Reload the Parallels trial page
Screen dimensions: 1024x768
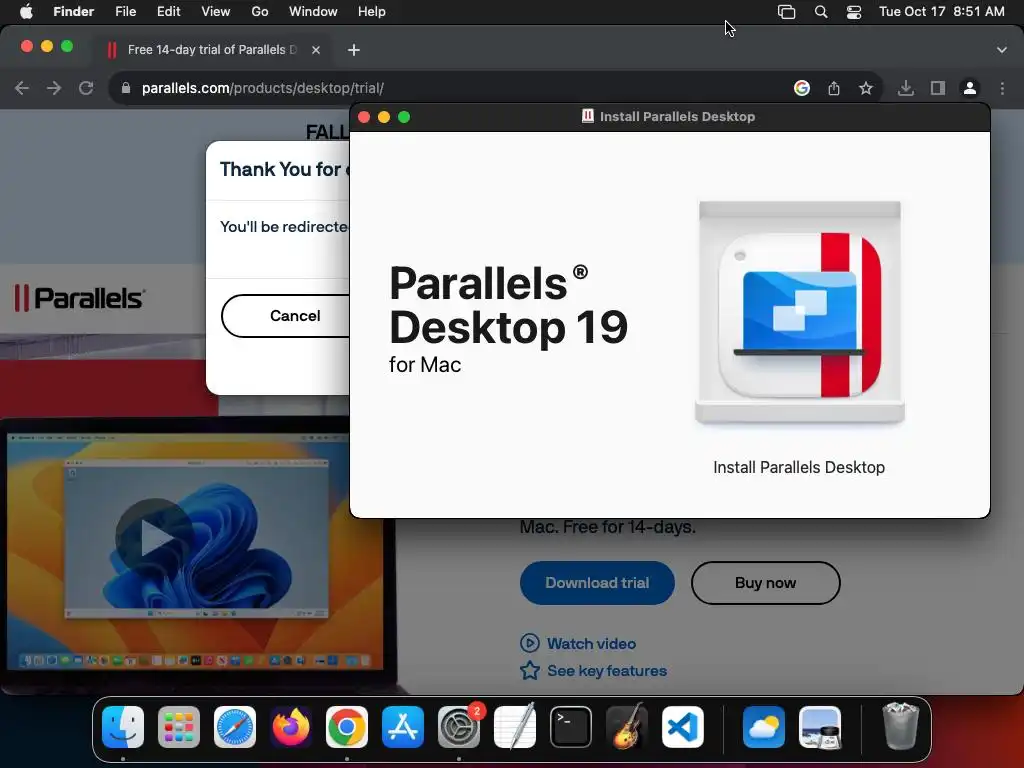coord(86,88)
